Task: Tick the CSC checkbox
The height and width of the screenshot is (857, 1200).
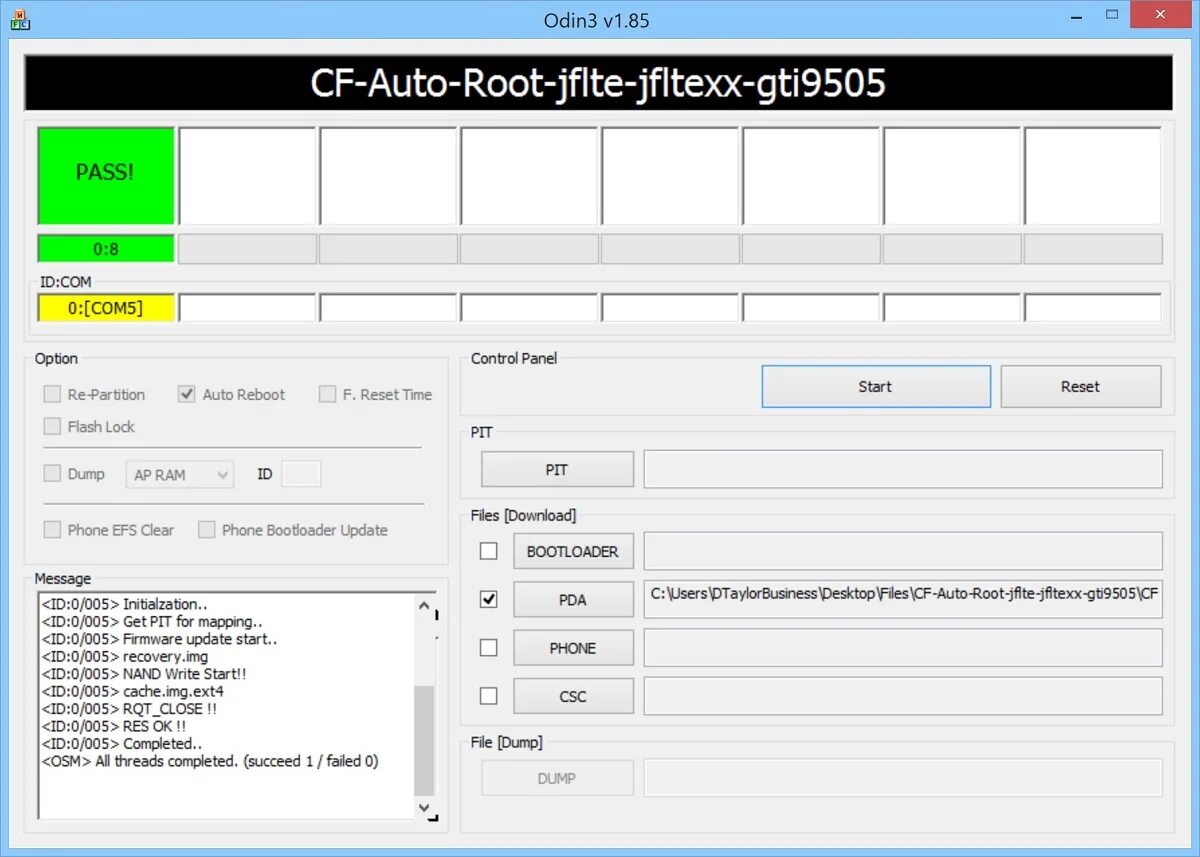Action: (x=488, y=696)
